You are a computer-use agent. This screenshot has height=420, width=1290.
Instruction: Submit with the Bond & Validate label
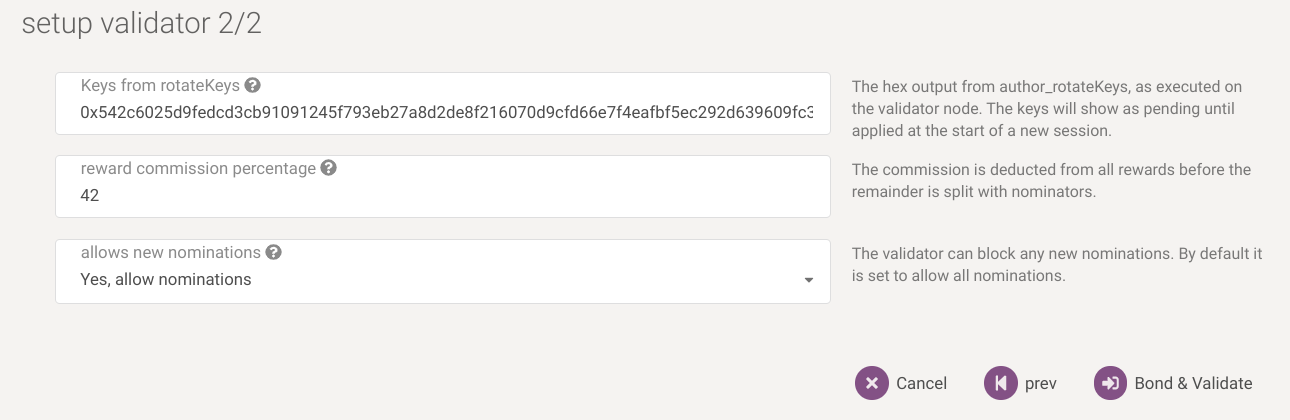coord(1193,383)
